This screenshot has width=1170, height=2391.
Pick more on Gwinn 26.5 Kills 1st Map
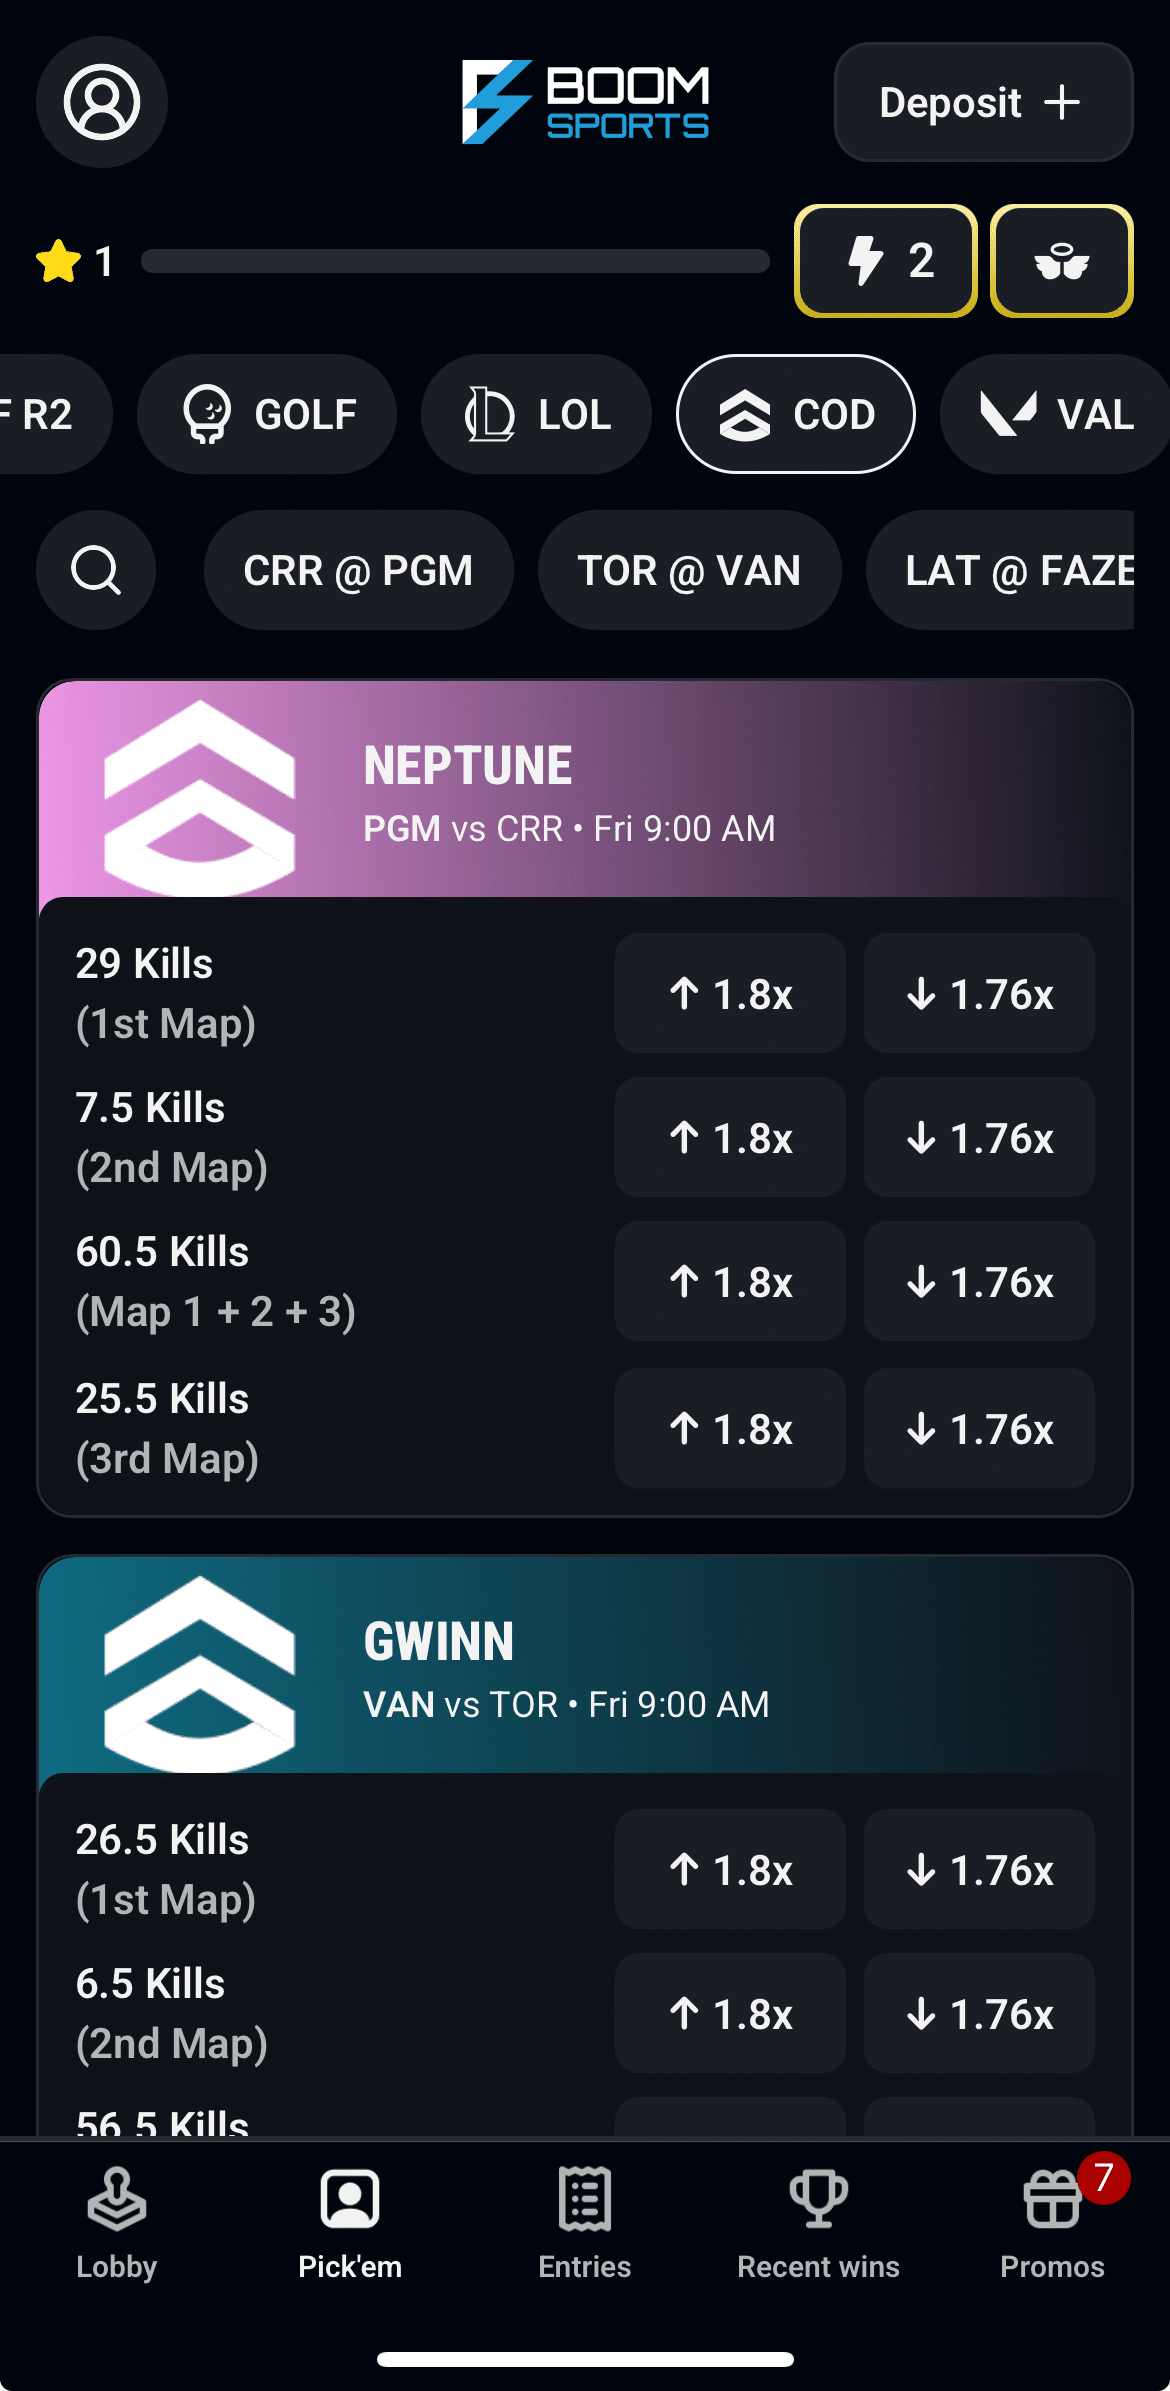(x=730, y=1869)
